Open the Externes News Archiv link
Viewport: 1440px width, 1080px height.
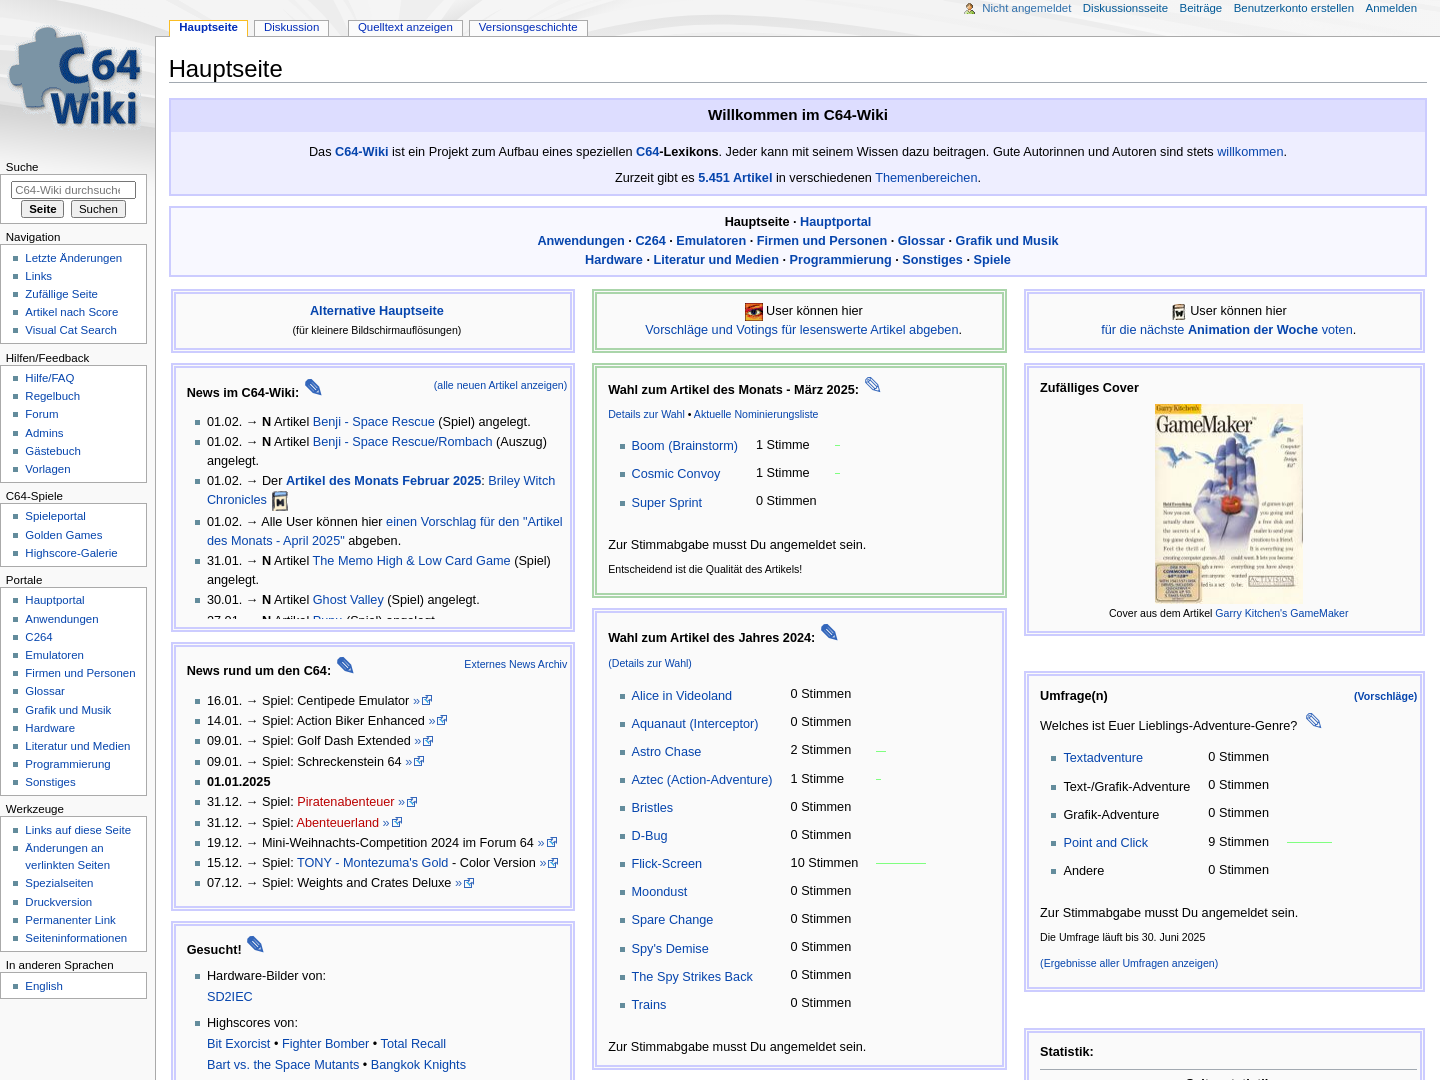(515, 664)
